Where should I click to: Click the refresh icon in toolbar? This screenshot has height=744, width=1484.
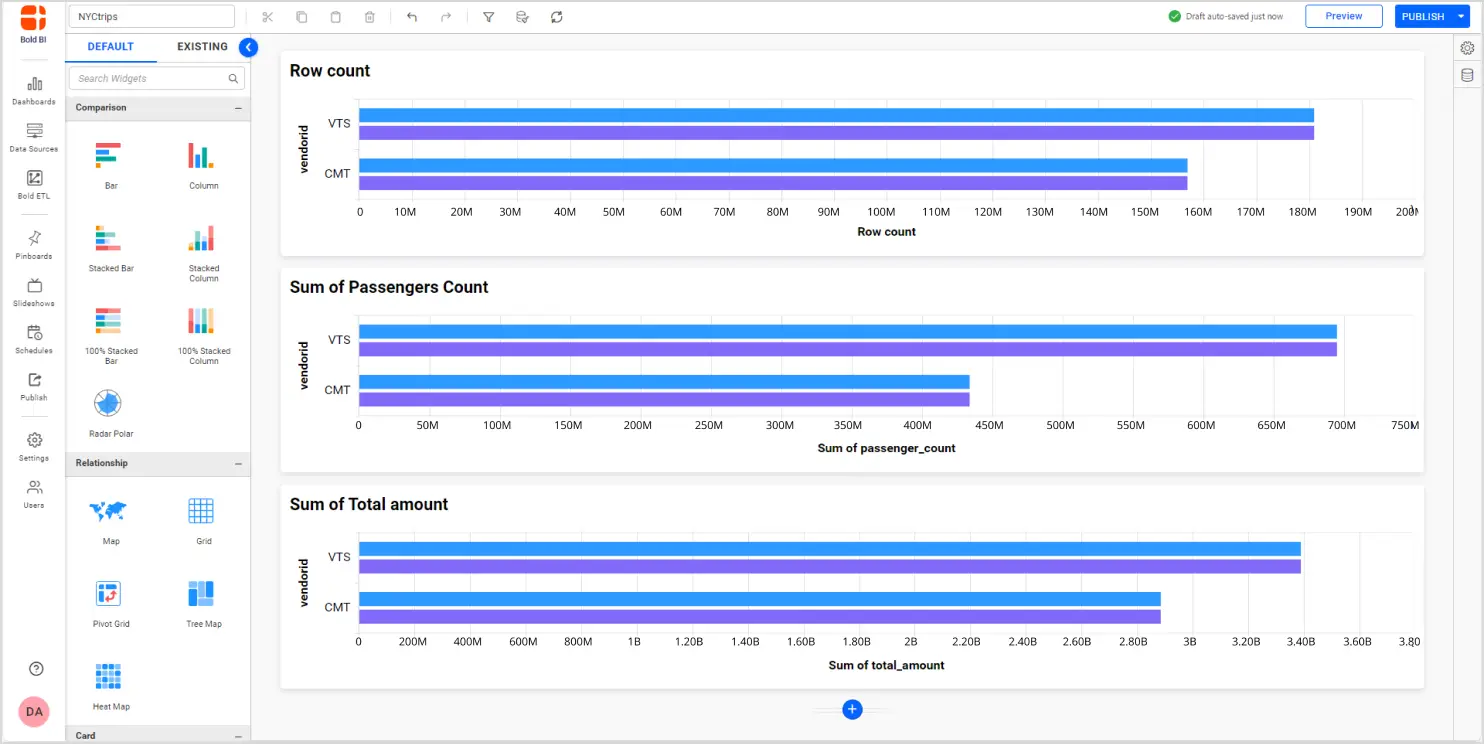(557, 17)
